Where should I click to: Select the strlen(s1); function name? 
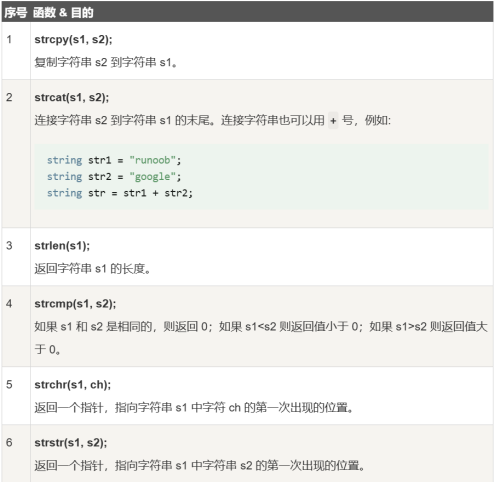click(x=62, y=246)
